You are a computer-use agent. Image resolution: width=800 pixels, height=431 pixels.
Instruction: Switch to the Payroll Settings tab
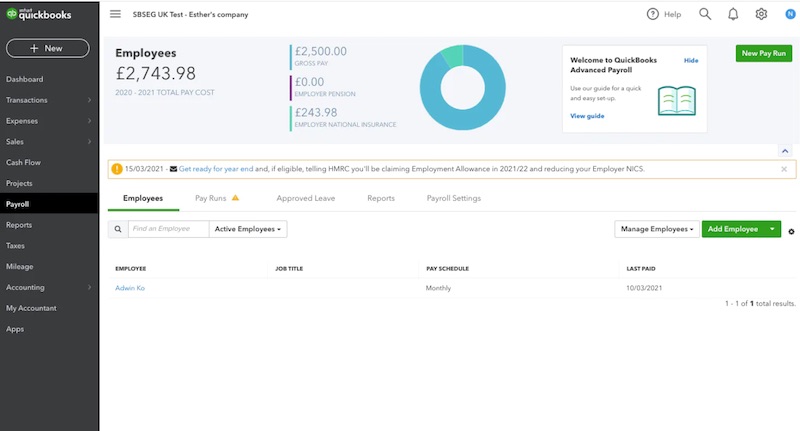pos(454,198)
